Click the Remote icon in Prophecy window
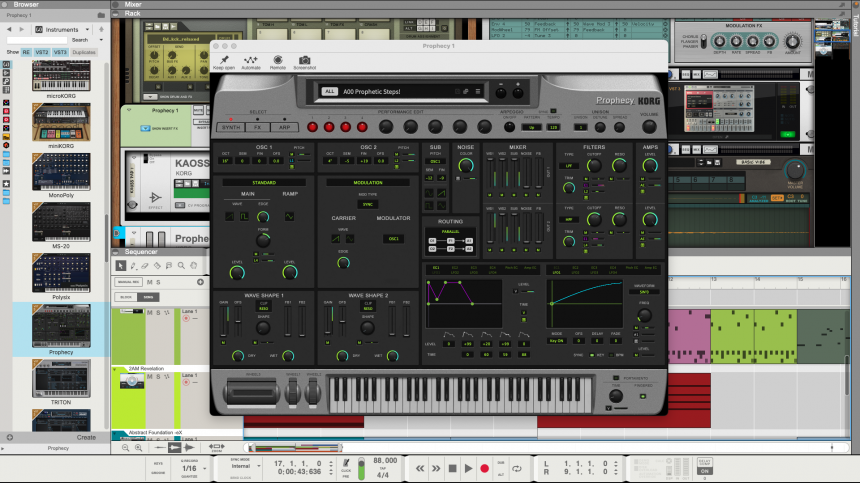Screen dimensions: 860x483 pyautogui.click(x=278, y=60)
